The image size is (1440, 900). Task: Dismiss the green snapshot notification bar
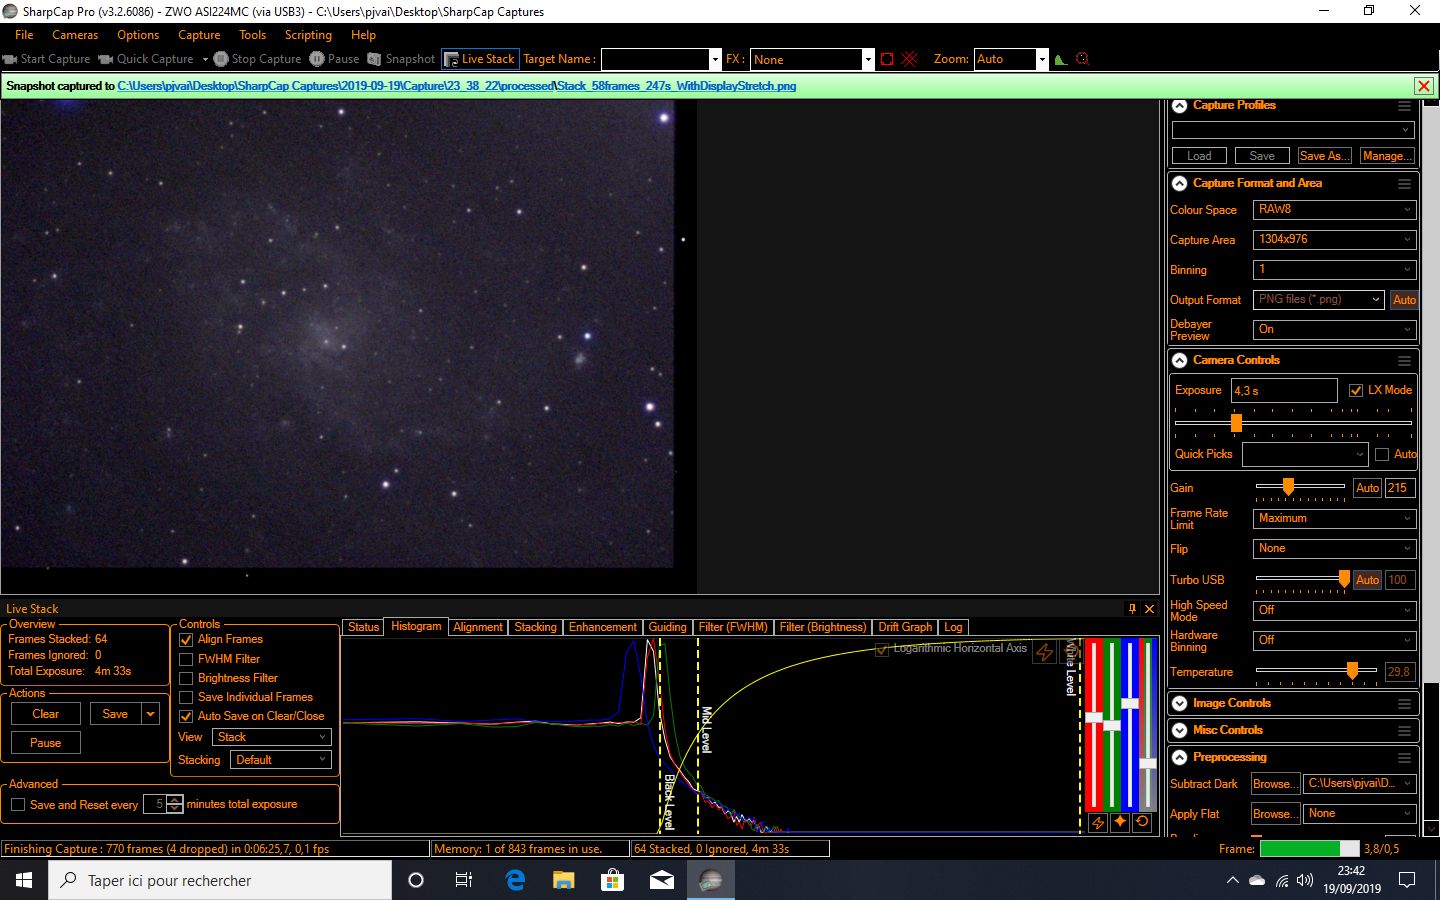tap(1424, 86)
